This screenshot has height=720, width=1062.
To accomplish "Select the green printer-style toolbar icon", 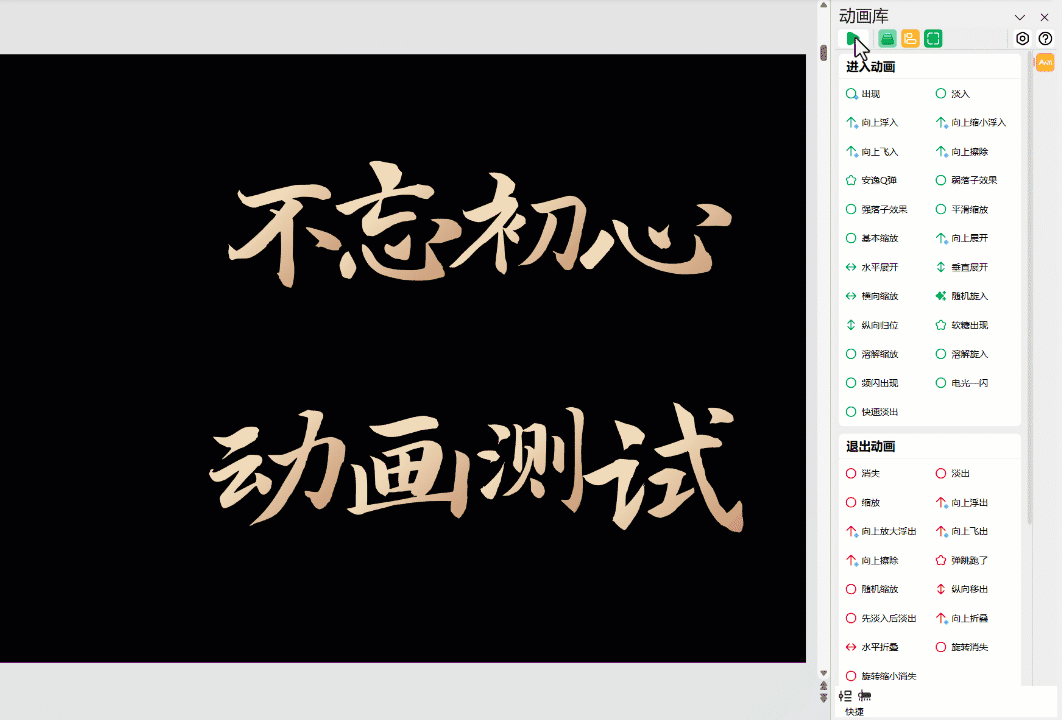I will [x=888, y=38].
